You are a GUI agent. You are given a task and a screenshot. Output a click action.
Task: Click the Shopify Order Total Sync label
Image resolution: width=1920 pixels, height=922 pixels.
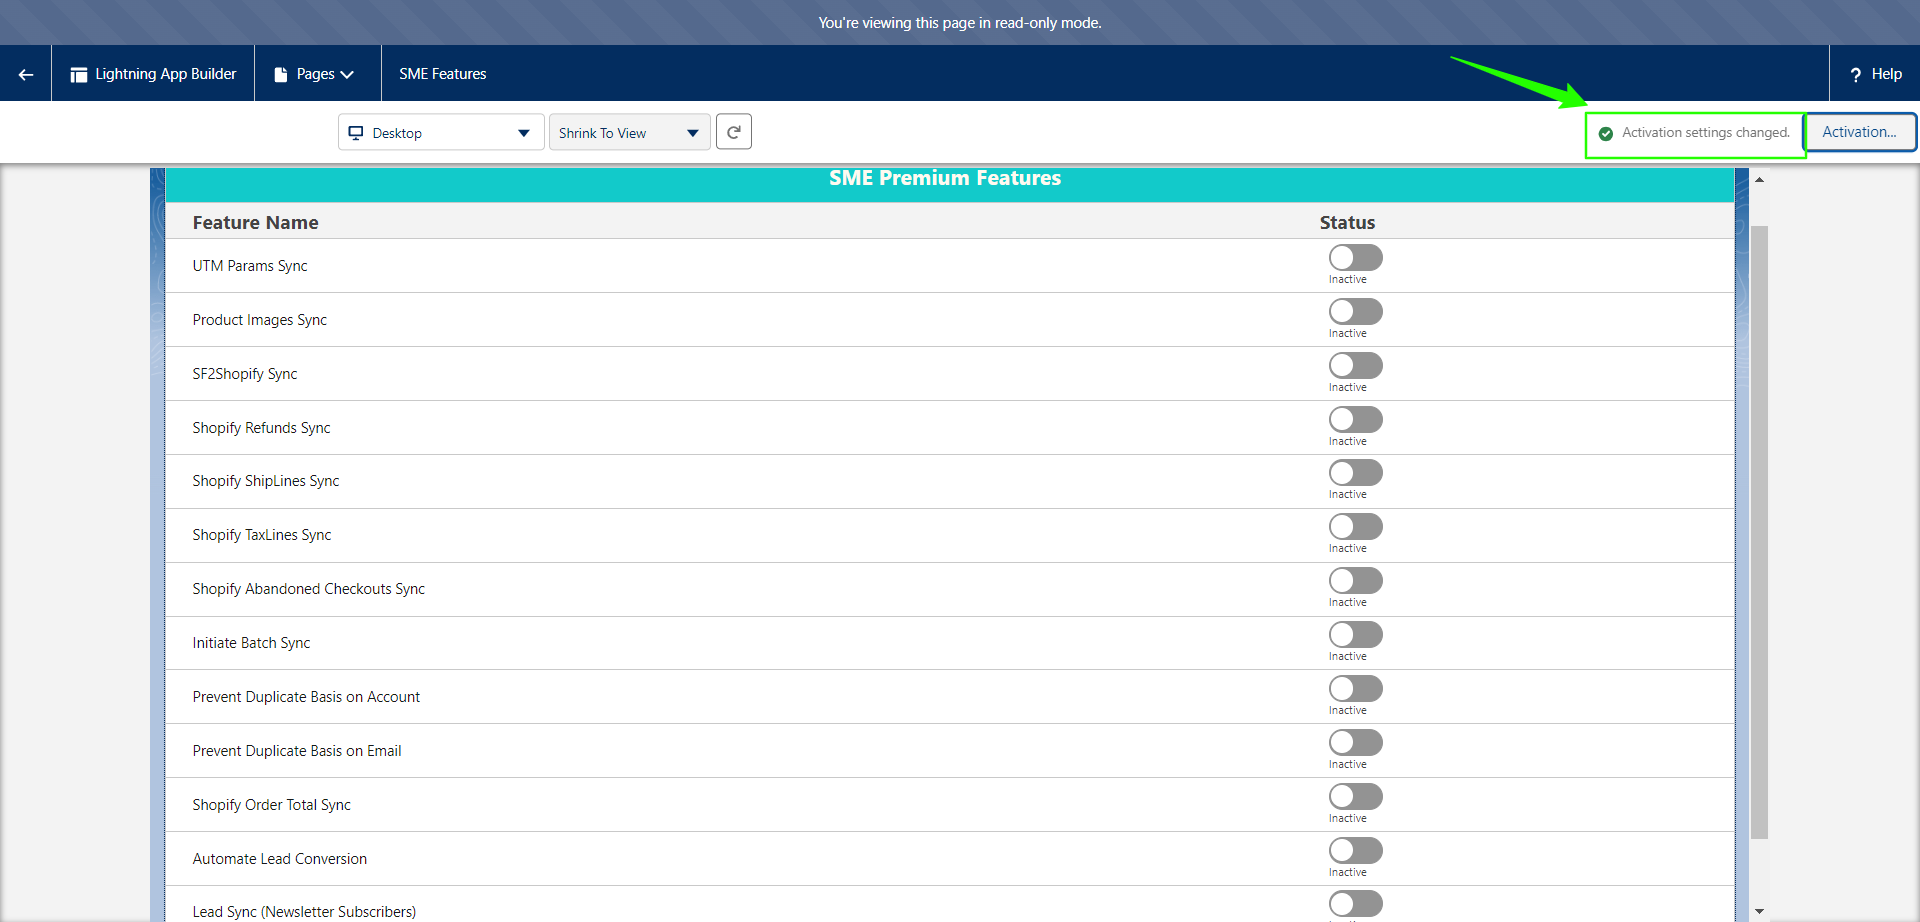272,805
